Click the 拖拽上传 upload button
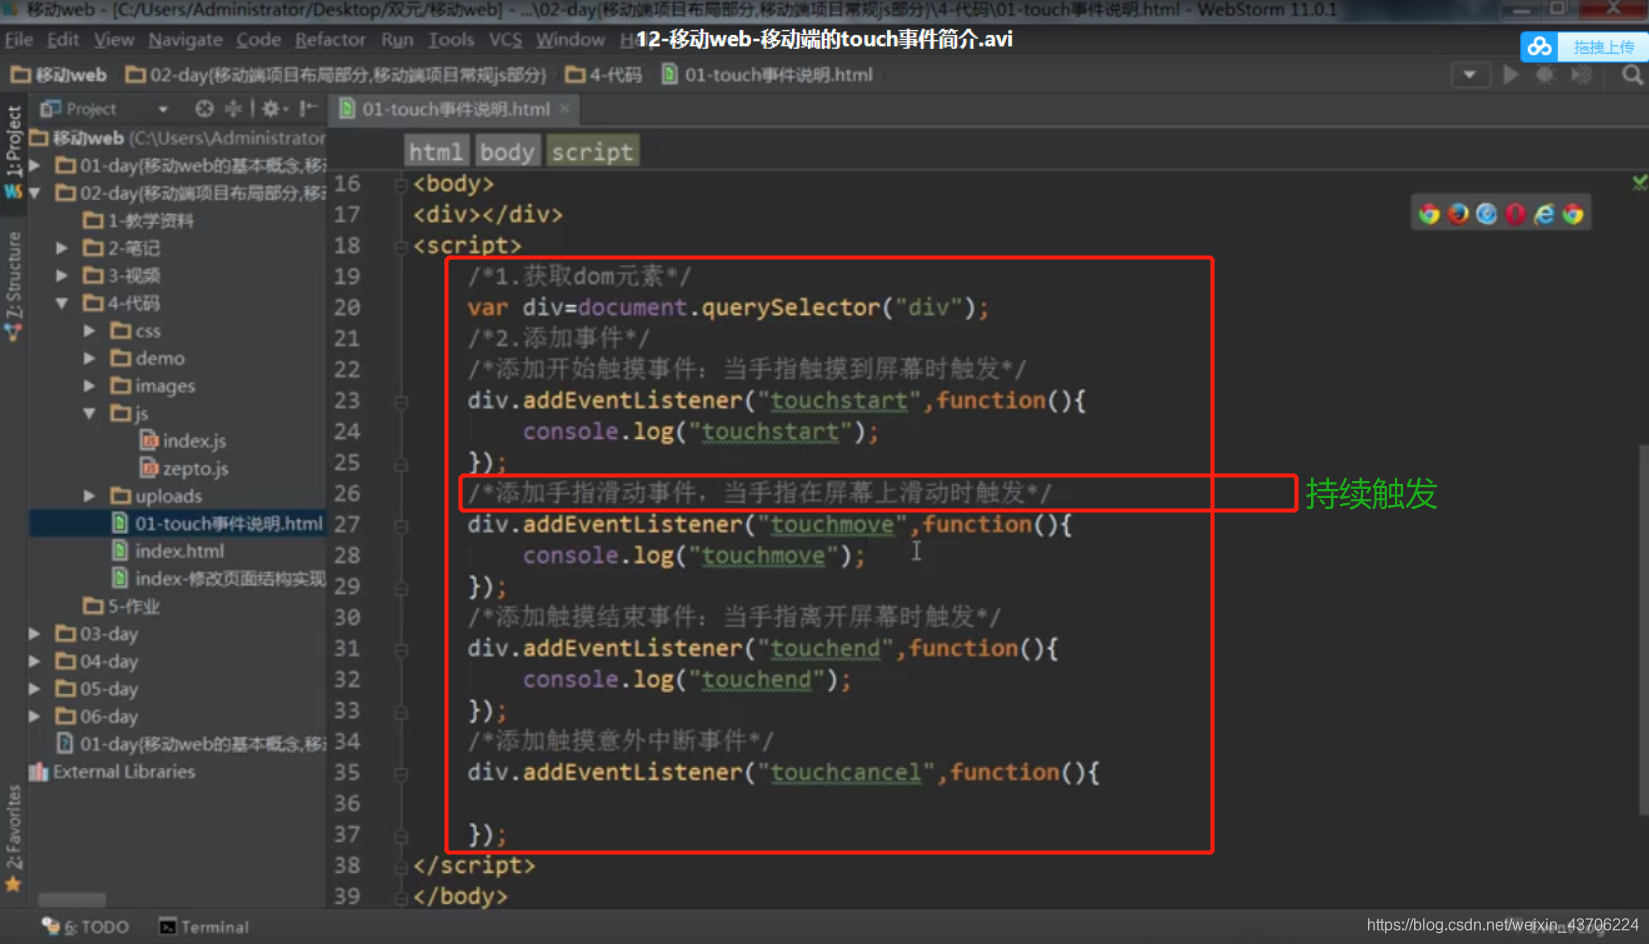1649x944 pixels. 1603,47
